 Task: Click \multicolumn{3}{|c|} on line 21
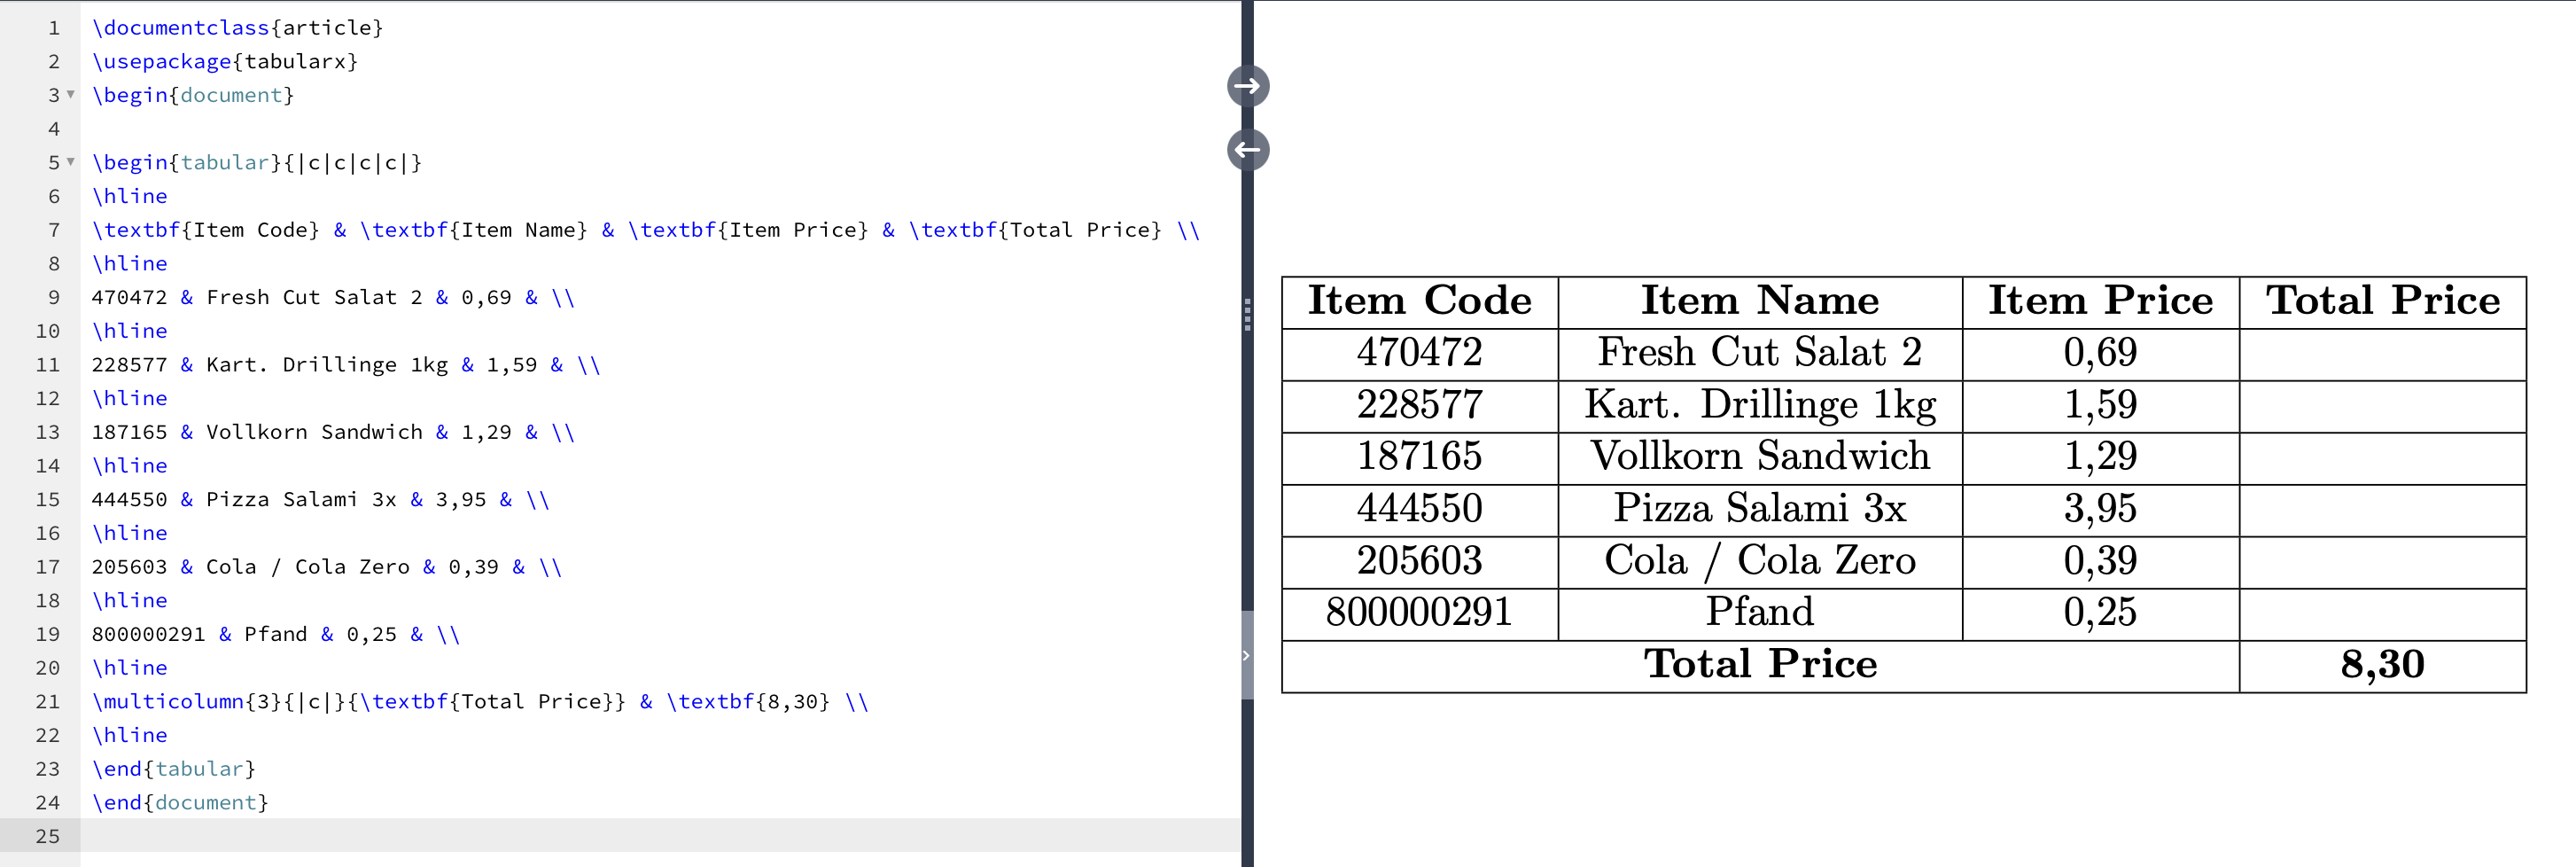click(219, 701)
